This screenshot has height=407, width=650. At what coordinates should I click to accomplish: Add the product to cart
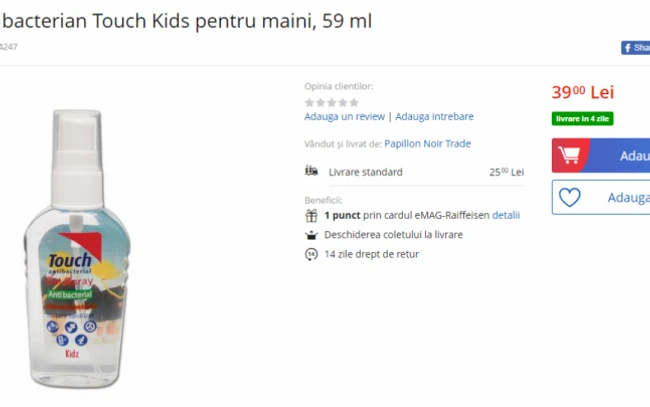click(601, 155)
